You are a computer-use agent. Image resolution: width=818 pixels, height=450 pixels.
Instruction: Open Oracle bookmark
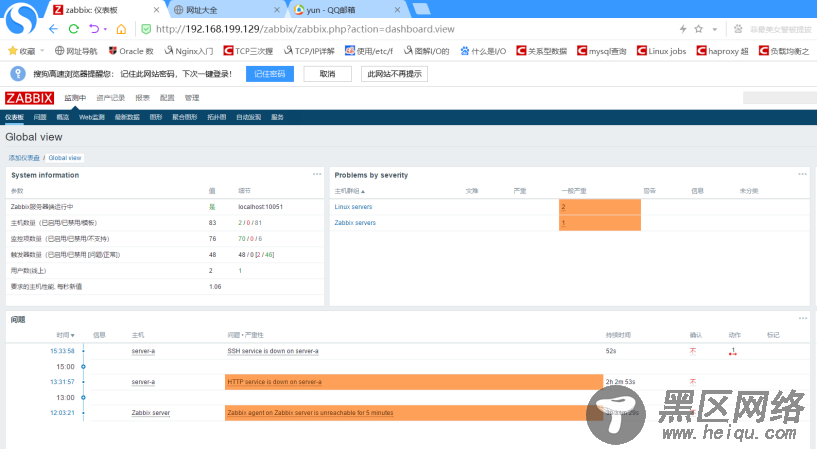click(130, 51)
